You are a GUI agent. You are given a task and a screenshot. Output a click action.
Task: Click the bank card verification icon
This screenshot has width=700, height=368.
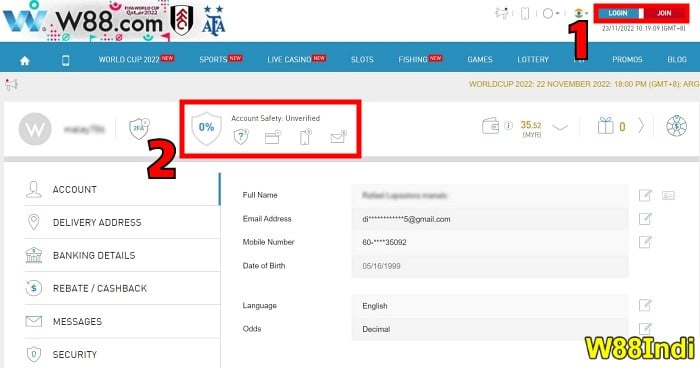tap(272, 137)
